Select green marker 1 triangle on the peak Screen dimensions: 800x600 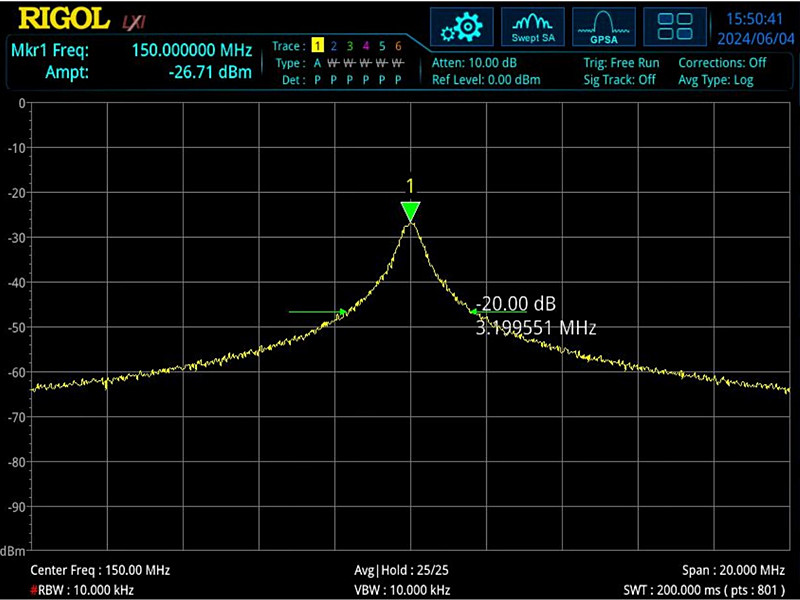coord(410,212)
